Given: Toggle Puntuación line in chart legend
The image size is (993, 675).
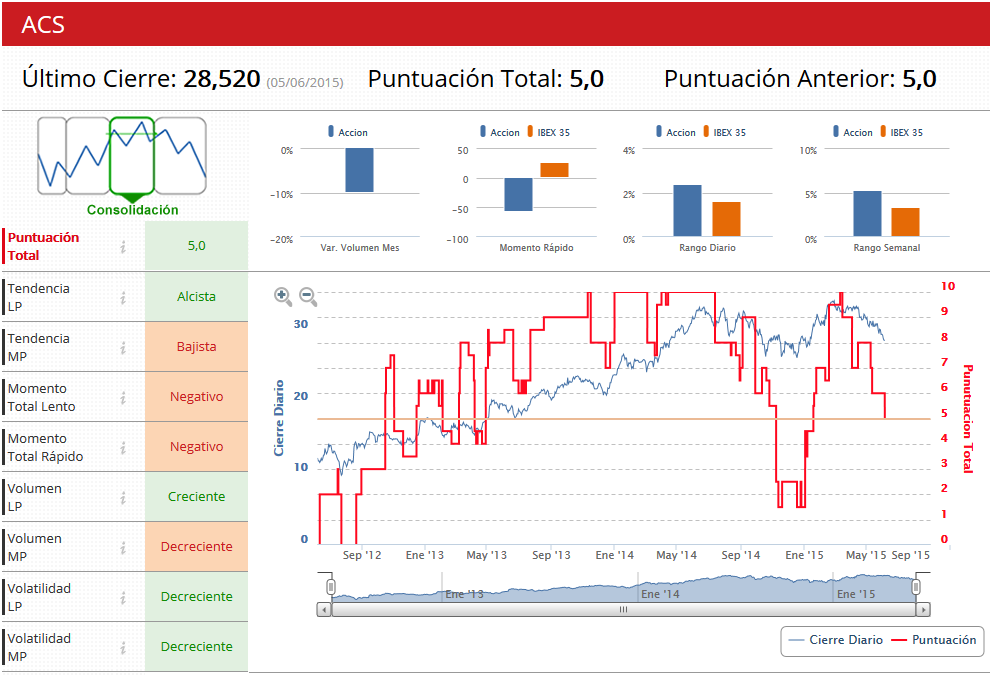Looking at the screenshot, I should [x=933, y=640].
